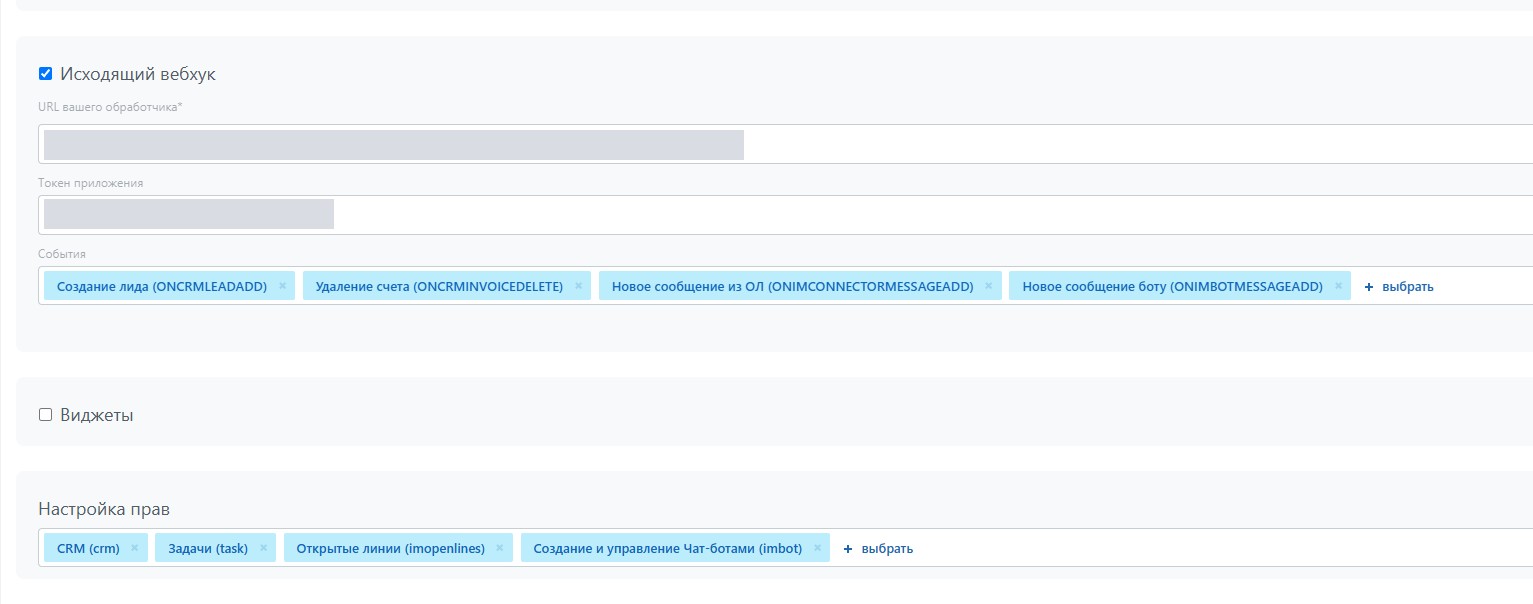Click the 'URL вашего обработчика*' field label

pos(110,107)
